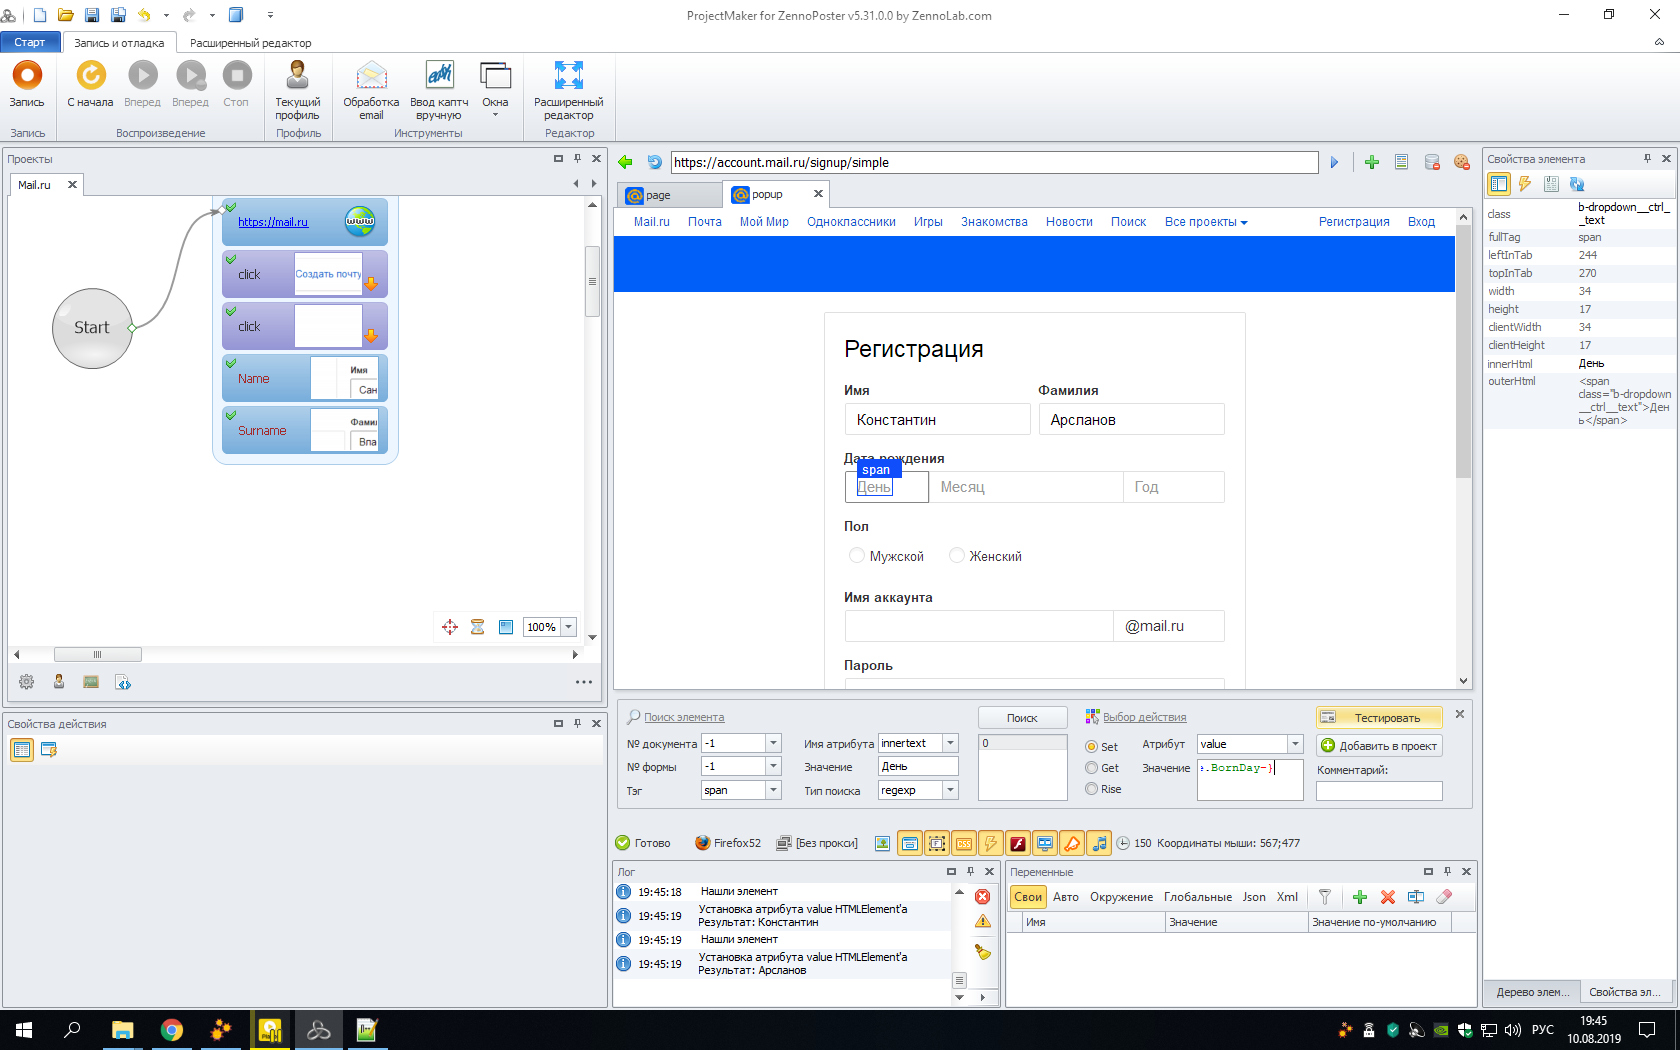Select the Get radio button

coord(1092,768)
